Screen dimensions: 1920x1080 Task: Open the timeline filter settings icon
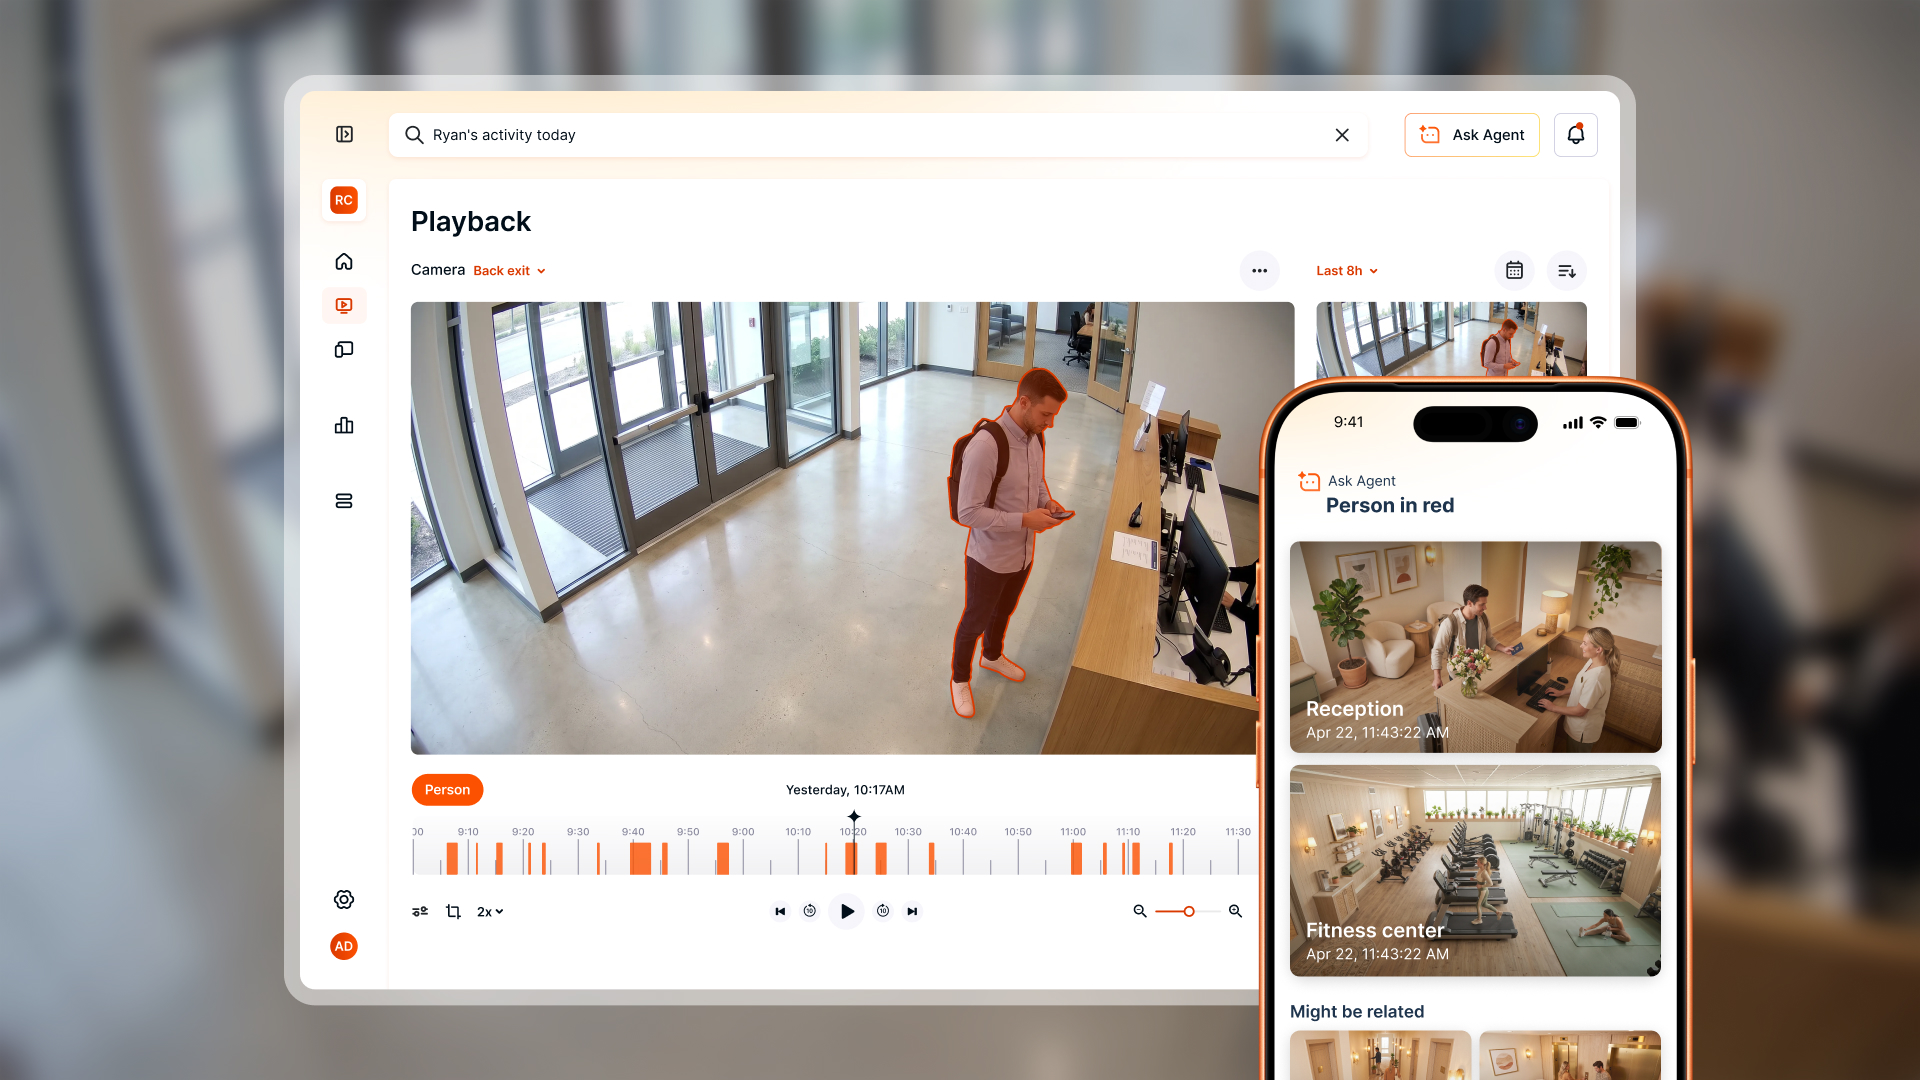pos(420,912)
